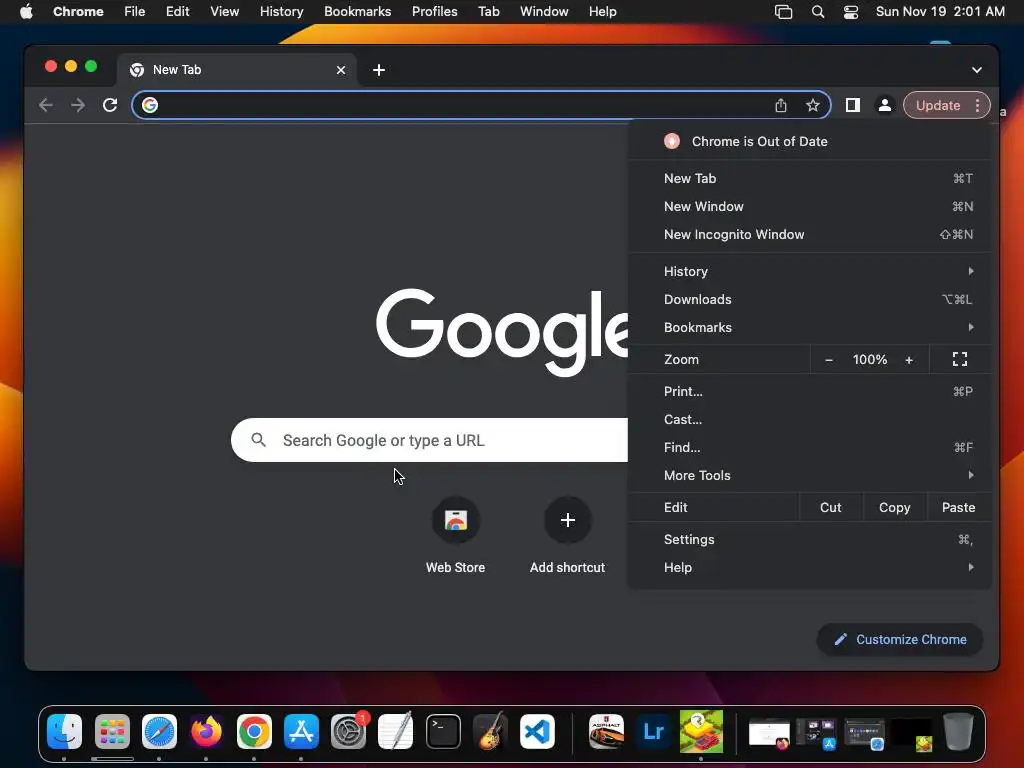Select Print... in the menu
This screenshot has height=768, width=1024.
coord(810,391)
